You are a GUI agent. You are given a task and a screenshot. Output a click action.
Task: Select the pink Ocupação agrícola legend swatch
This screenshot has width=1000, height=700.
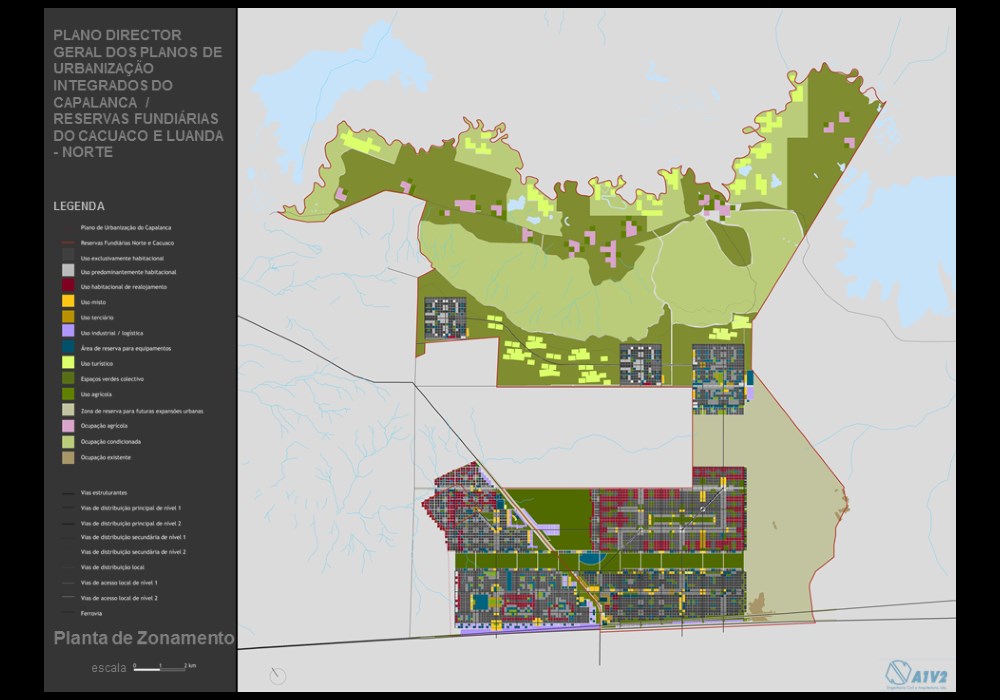(68, 425)
